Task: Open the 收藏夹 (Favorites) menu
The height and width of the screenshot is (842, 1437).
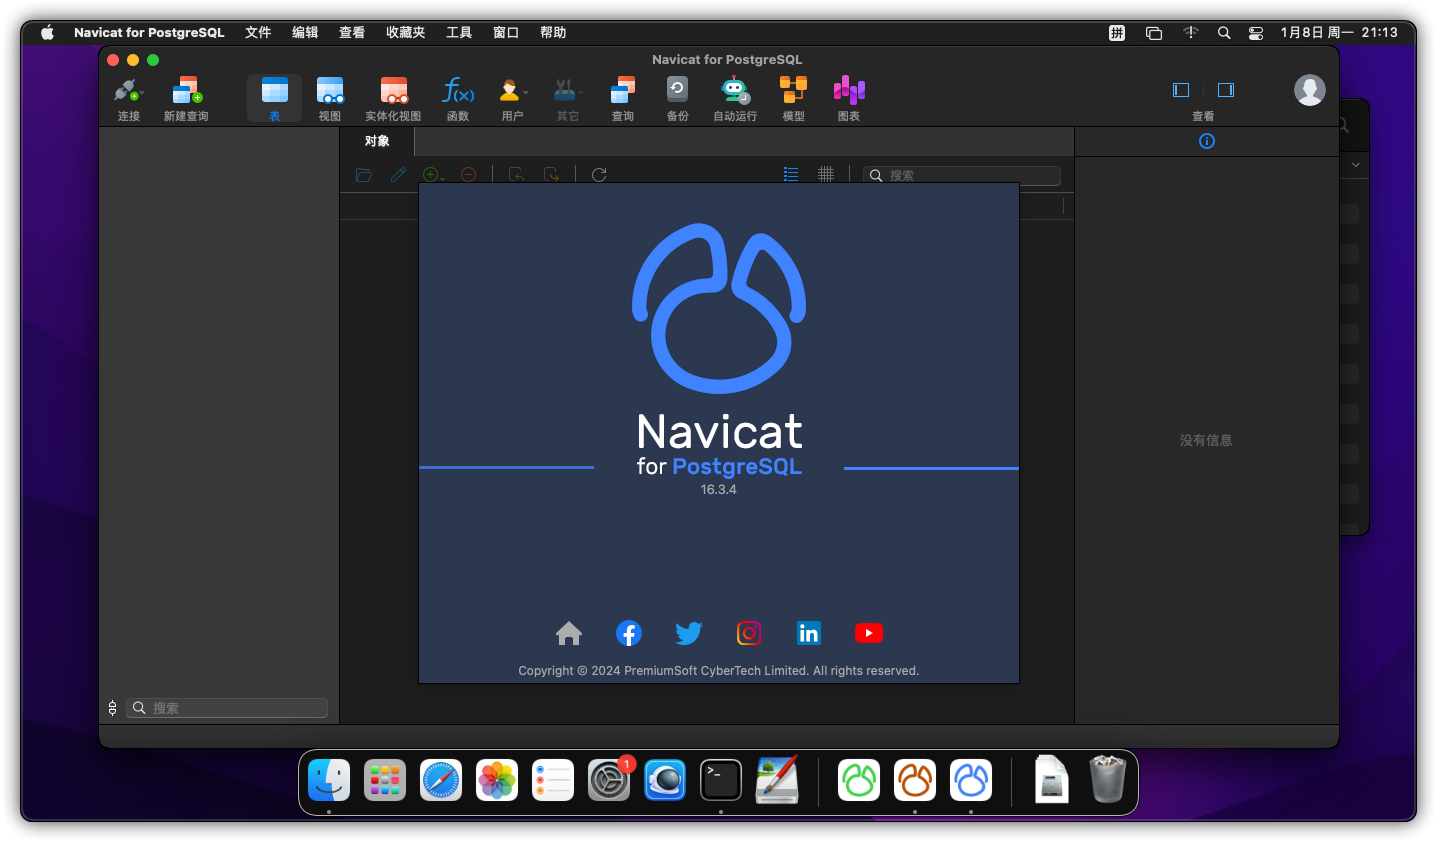Action: pyautogui.click(x=406, y=32)
